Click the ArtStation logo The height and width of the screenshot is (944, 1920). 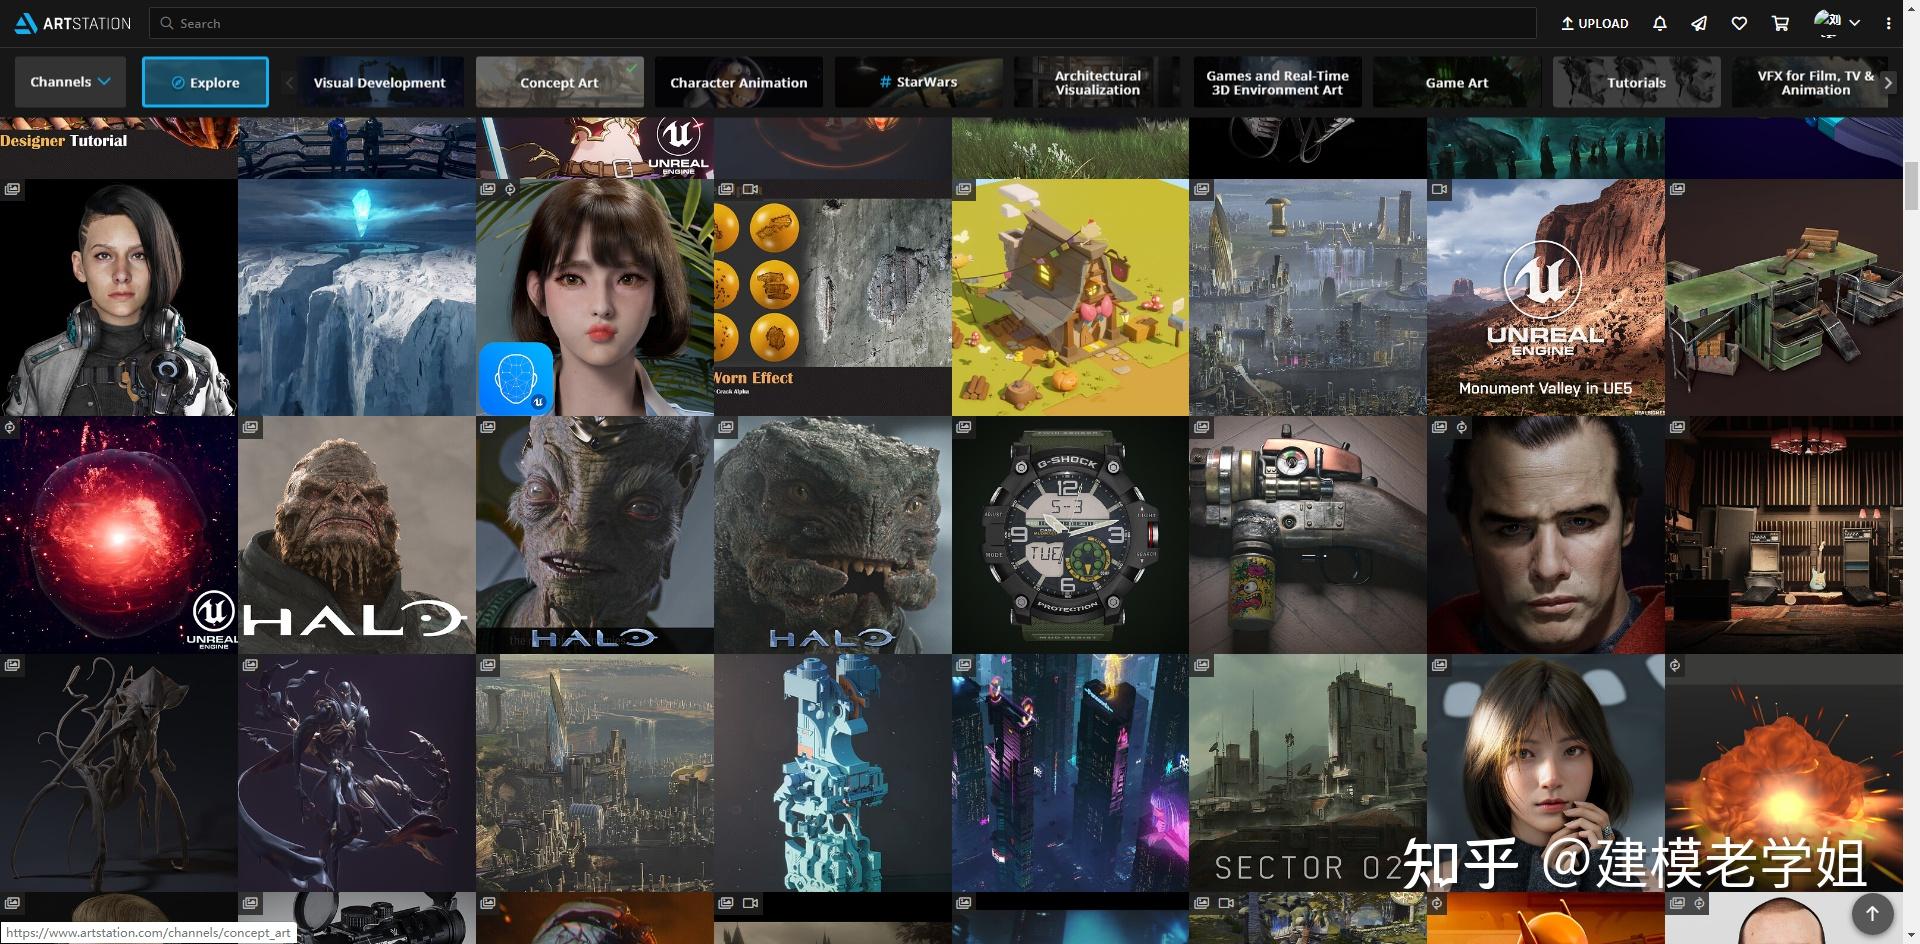(73, 23)
